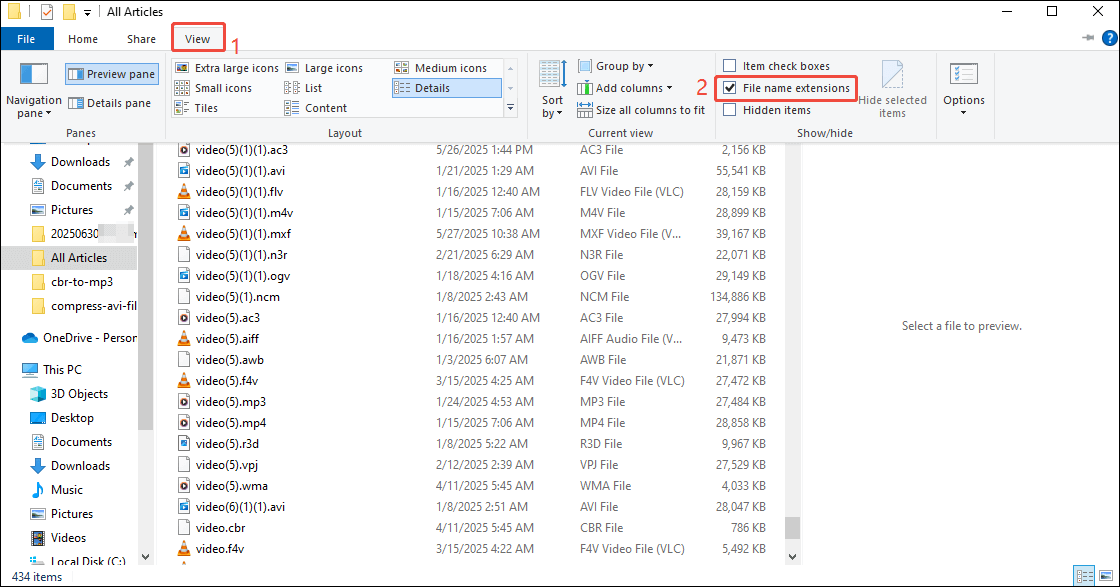Click navigation pane scroll down arrow
This screenshot has width=1120, height=587.
click(x=145, y=556)
